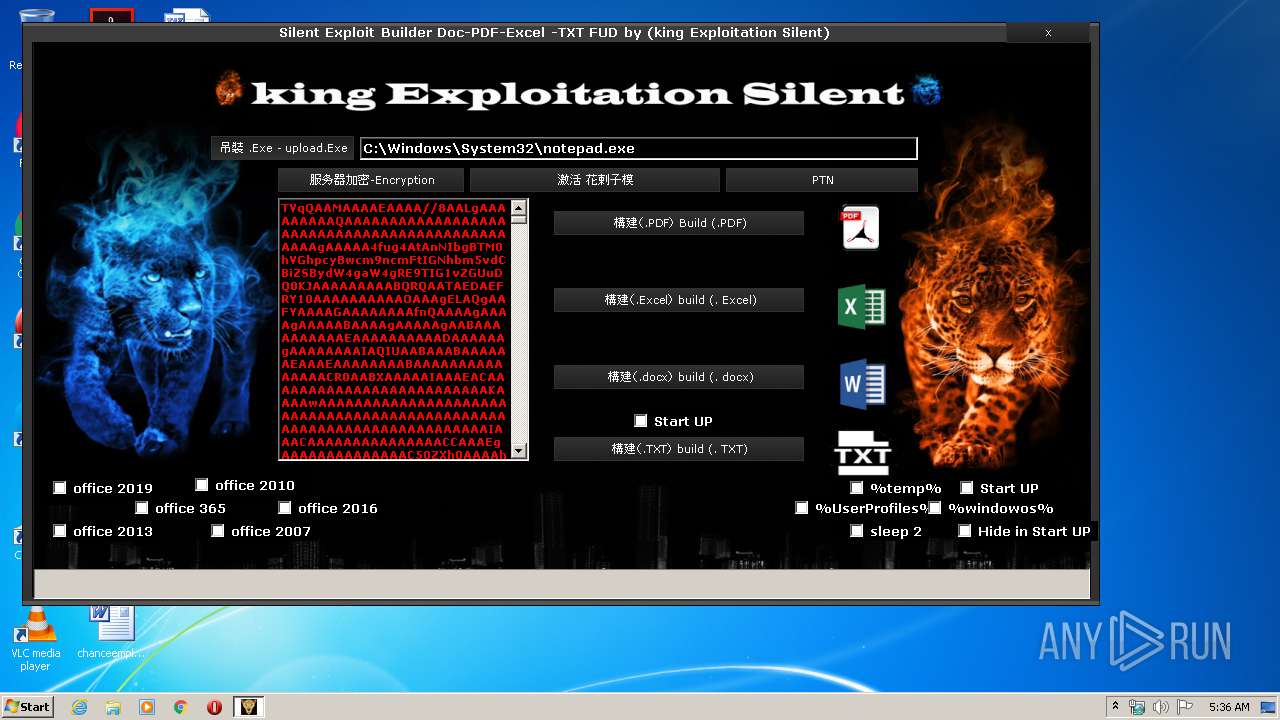
Task: Tick the office 2019 checkbox
Action: click(60, 488)
